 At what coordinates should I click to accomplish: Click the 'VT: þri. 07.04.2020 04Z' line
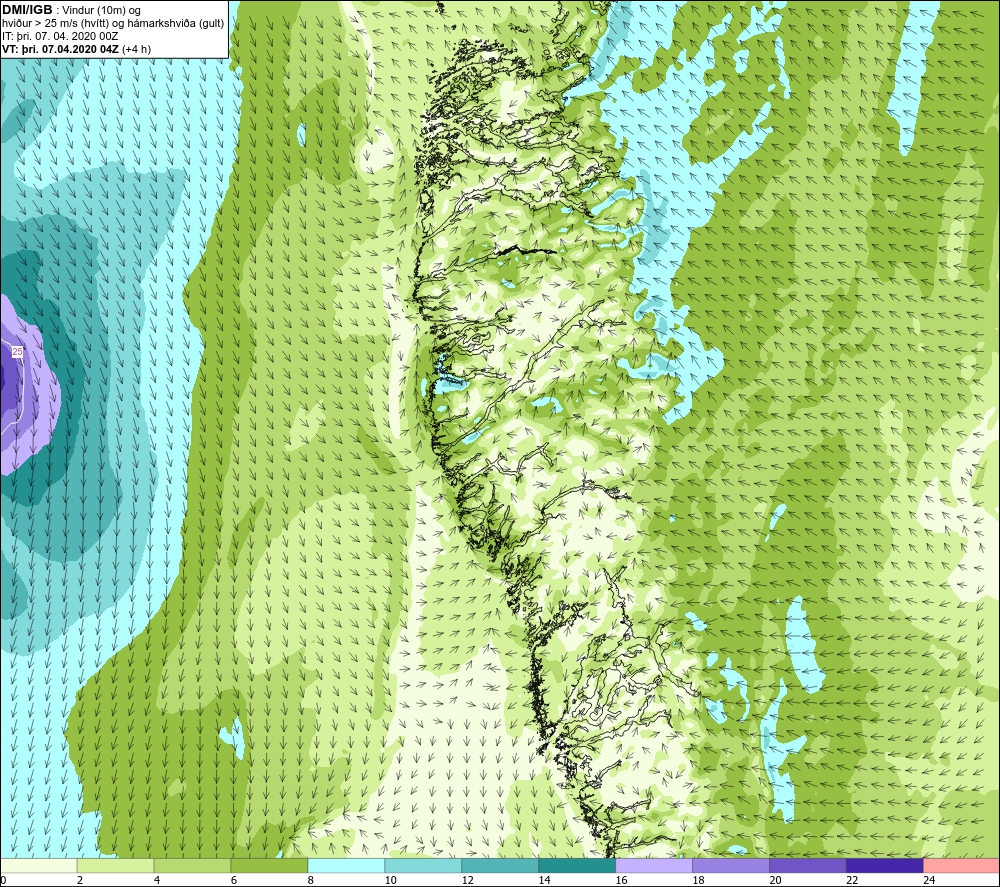click(60, 49)
